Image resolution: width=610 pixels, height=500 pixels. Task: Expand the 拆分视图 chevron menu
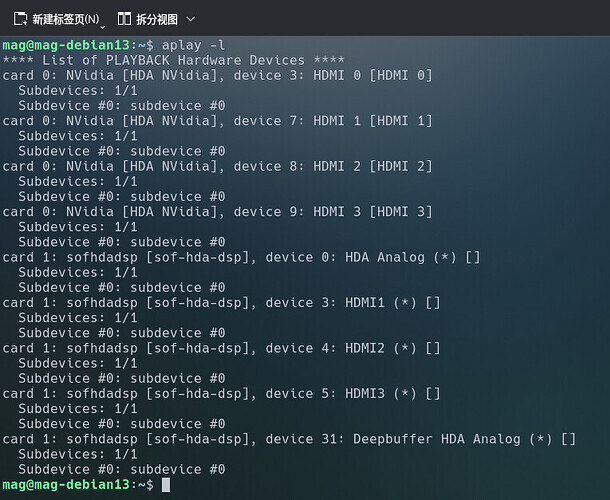(x=191, y=19)
